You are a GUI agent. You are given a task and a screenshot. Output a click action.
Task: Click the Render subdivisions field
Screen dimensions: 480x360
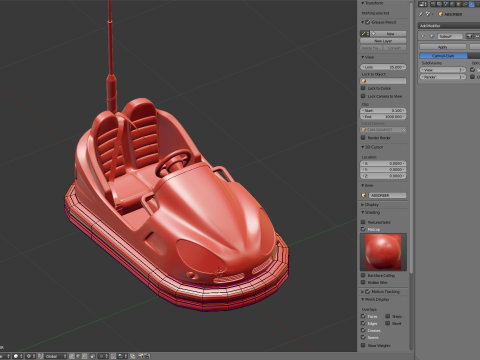coord(443,77)
